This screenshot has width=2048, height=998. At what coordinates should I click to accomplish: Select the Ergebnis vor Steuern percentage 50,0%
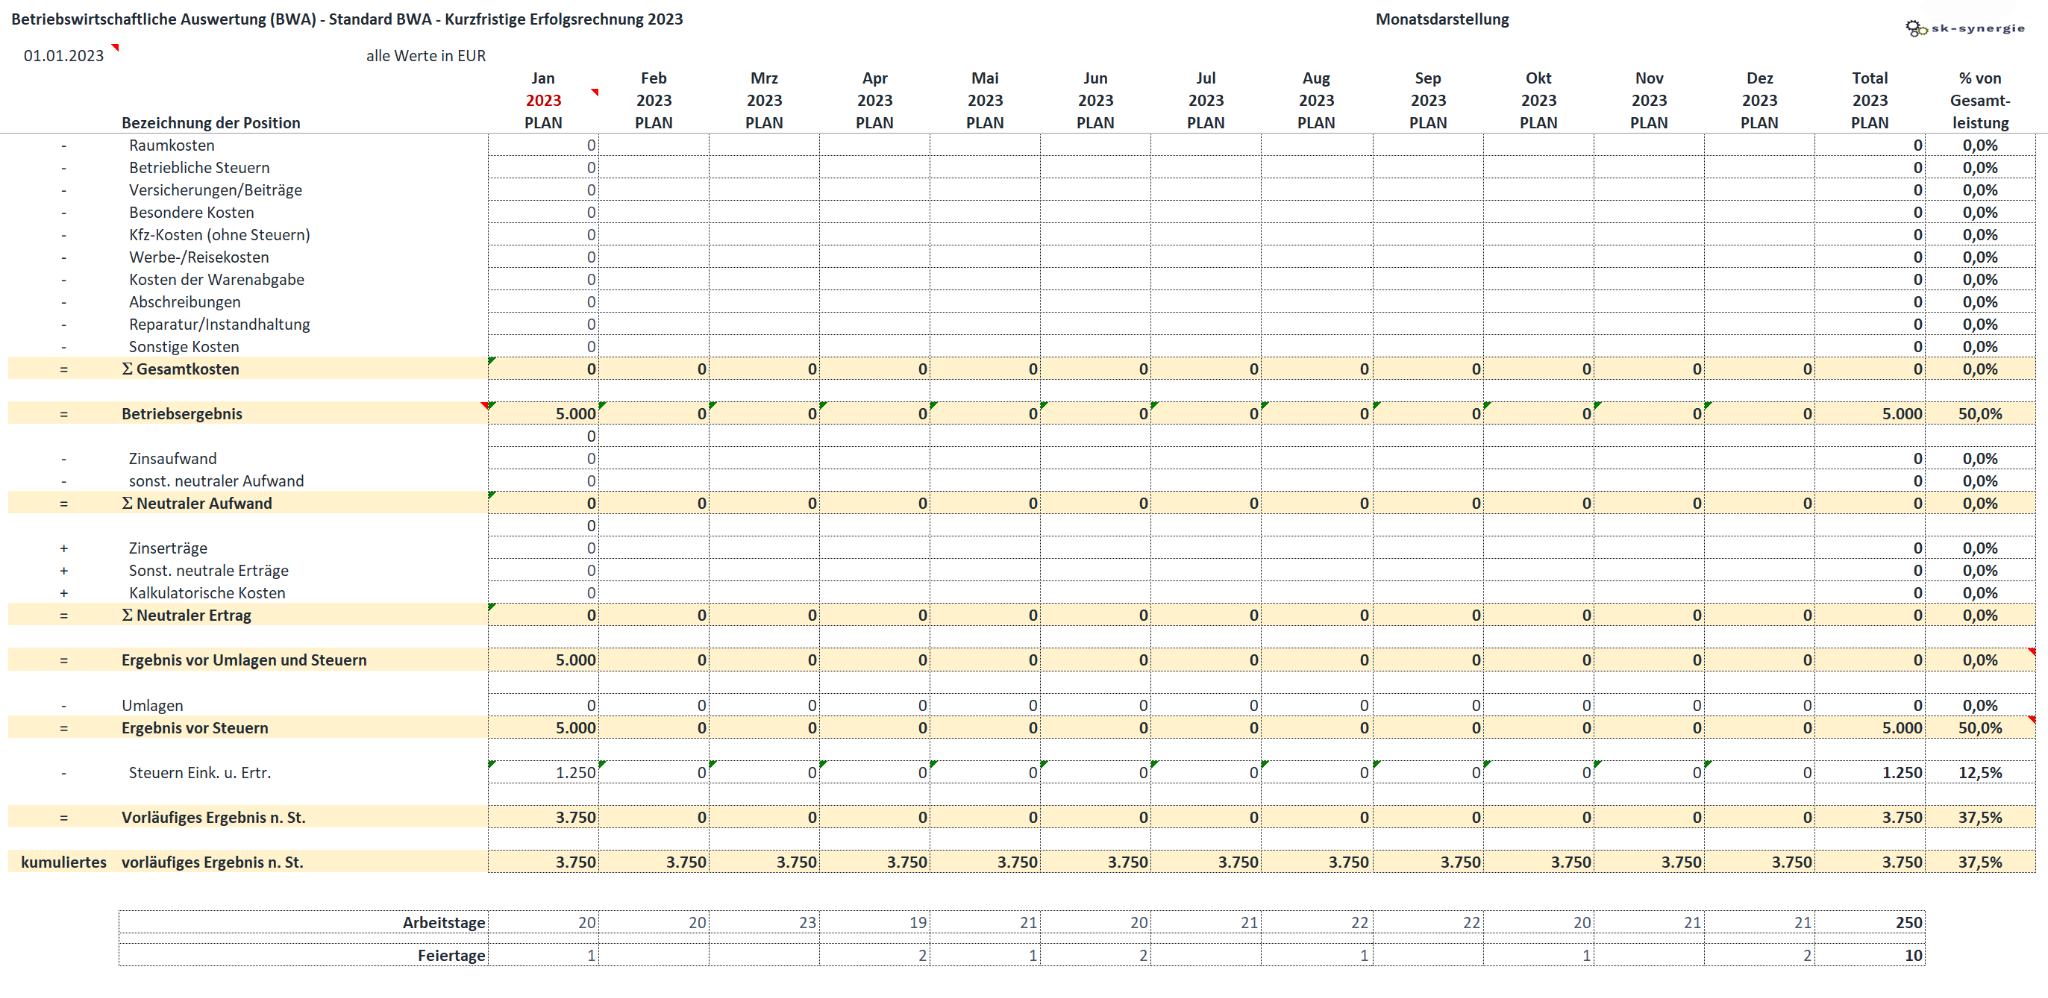tap(1980, 728)
